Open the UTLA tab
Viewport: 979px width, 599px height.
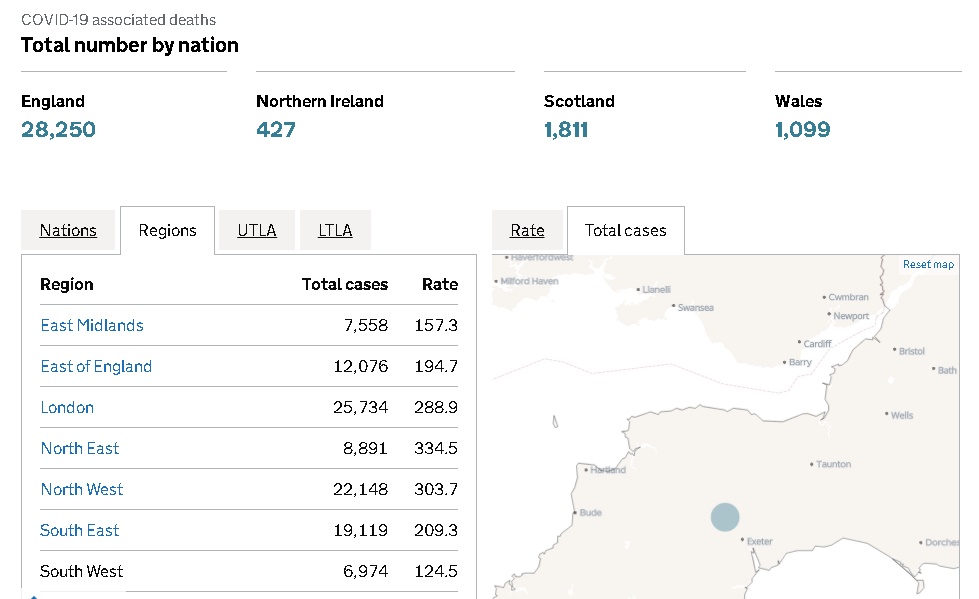tap(257, 230)
